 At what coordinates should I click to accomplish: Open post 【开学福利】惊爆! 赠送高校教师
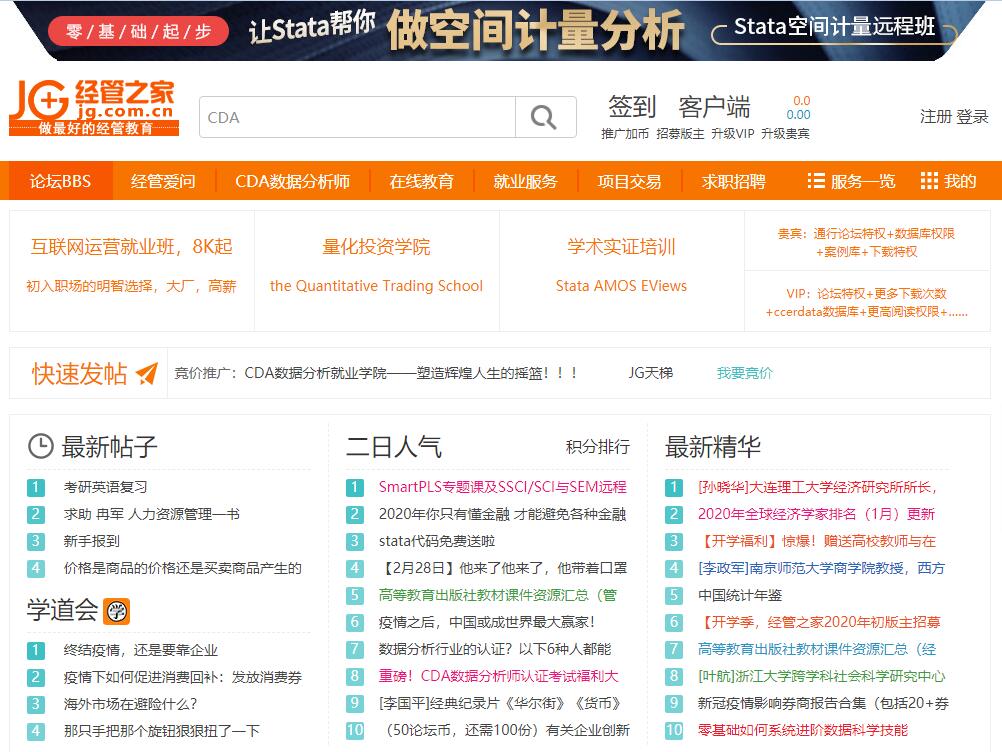coord(817,541)
